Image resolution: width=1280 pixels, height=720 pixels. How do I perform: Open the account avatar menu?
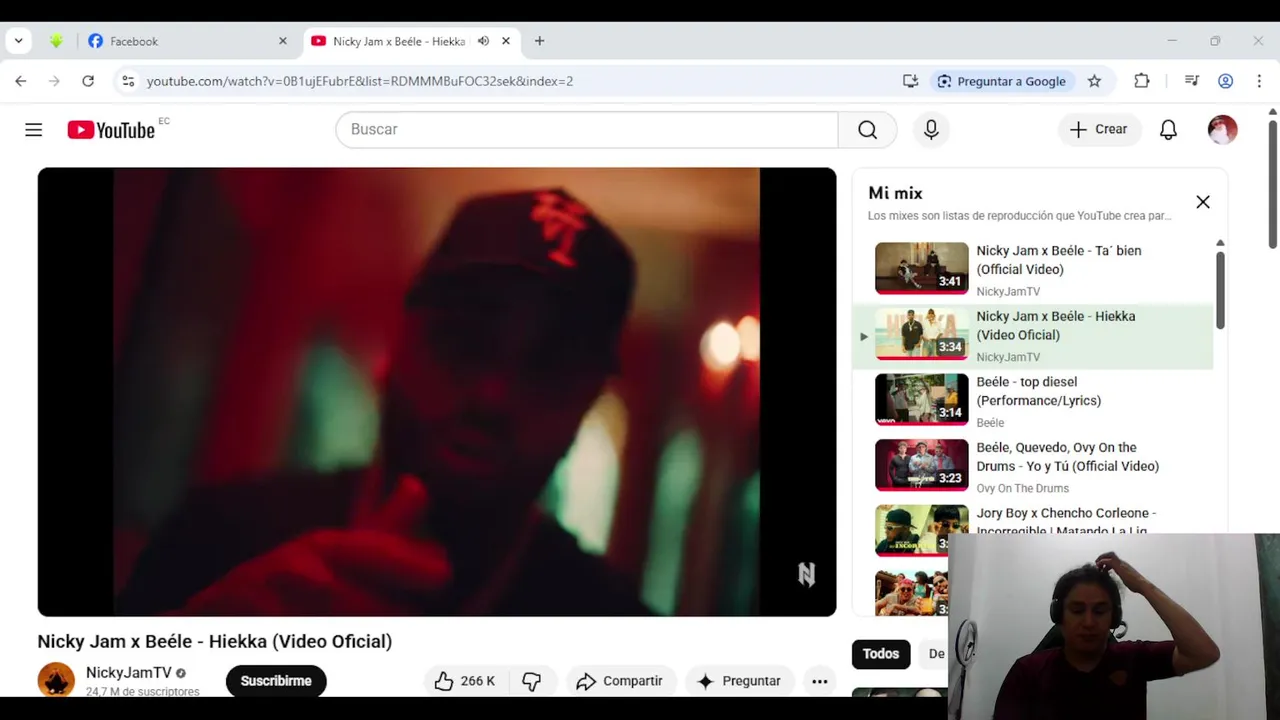pos(1222,130)
